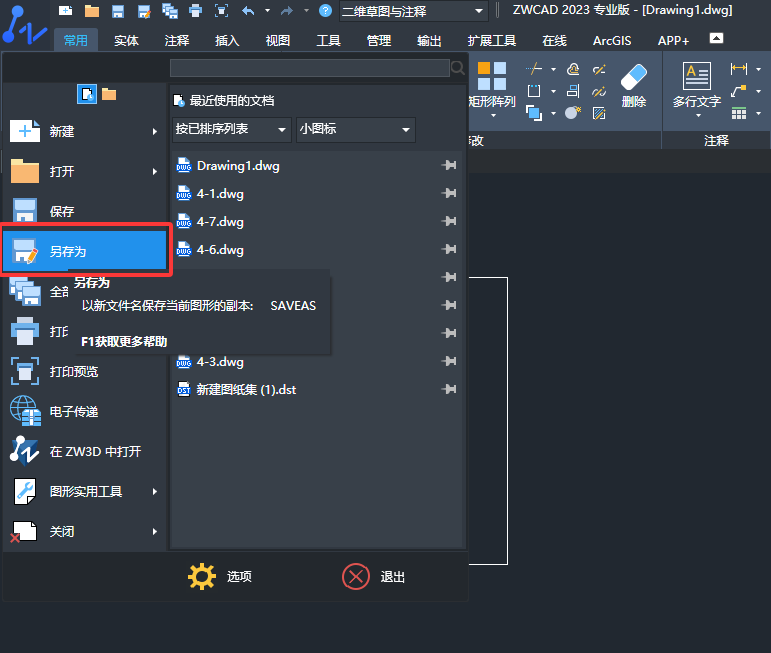Open the 扩展工具 ribbon tab
The image size is (771, 653).
(x=492, y=40)
